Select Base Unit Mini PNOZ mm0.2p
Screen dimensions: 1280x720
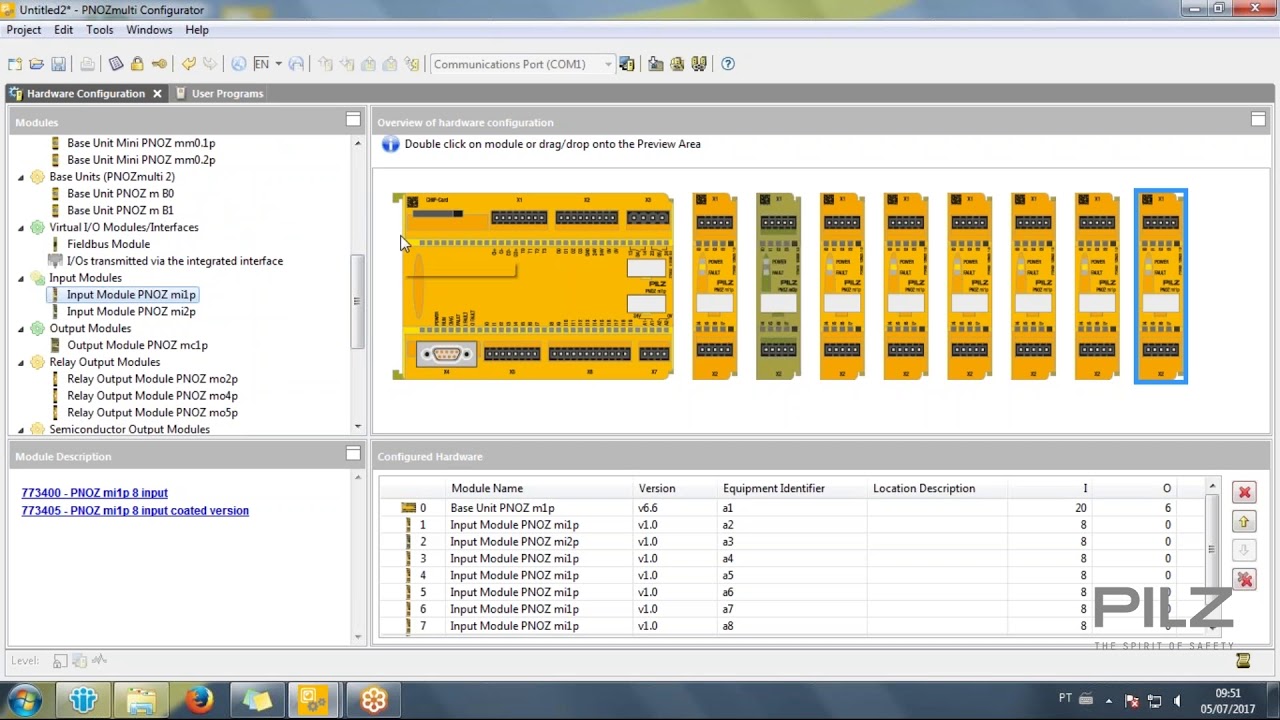pos(141,160)
